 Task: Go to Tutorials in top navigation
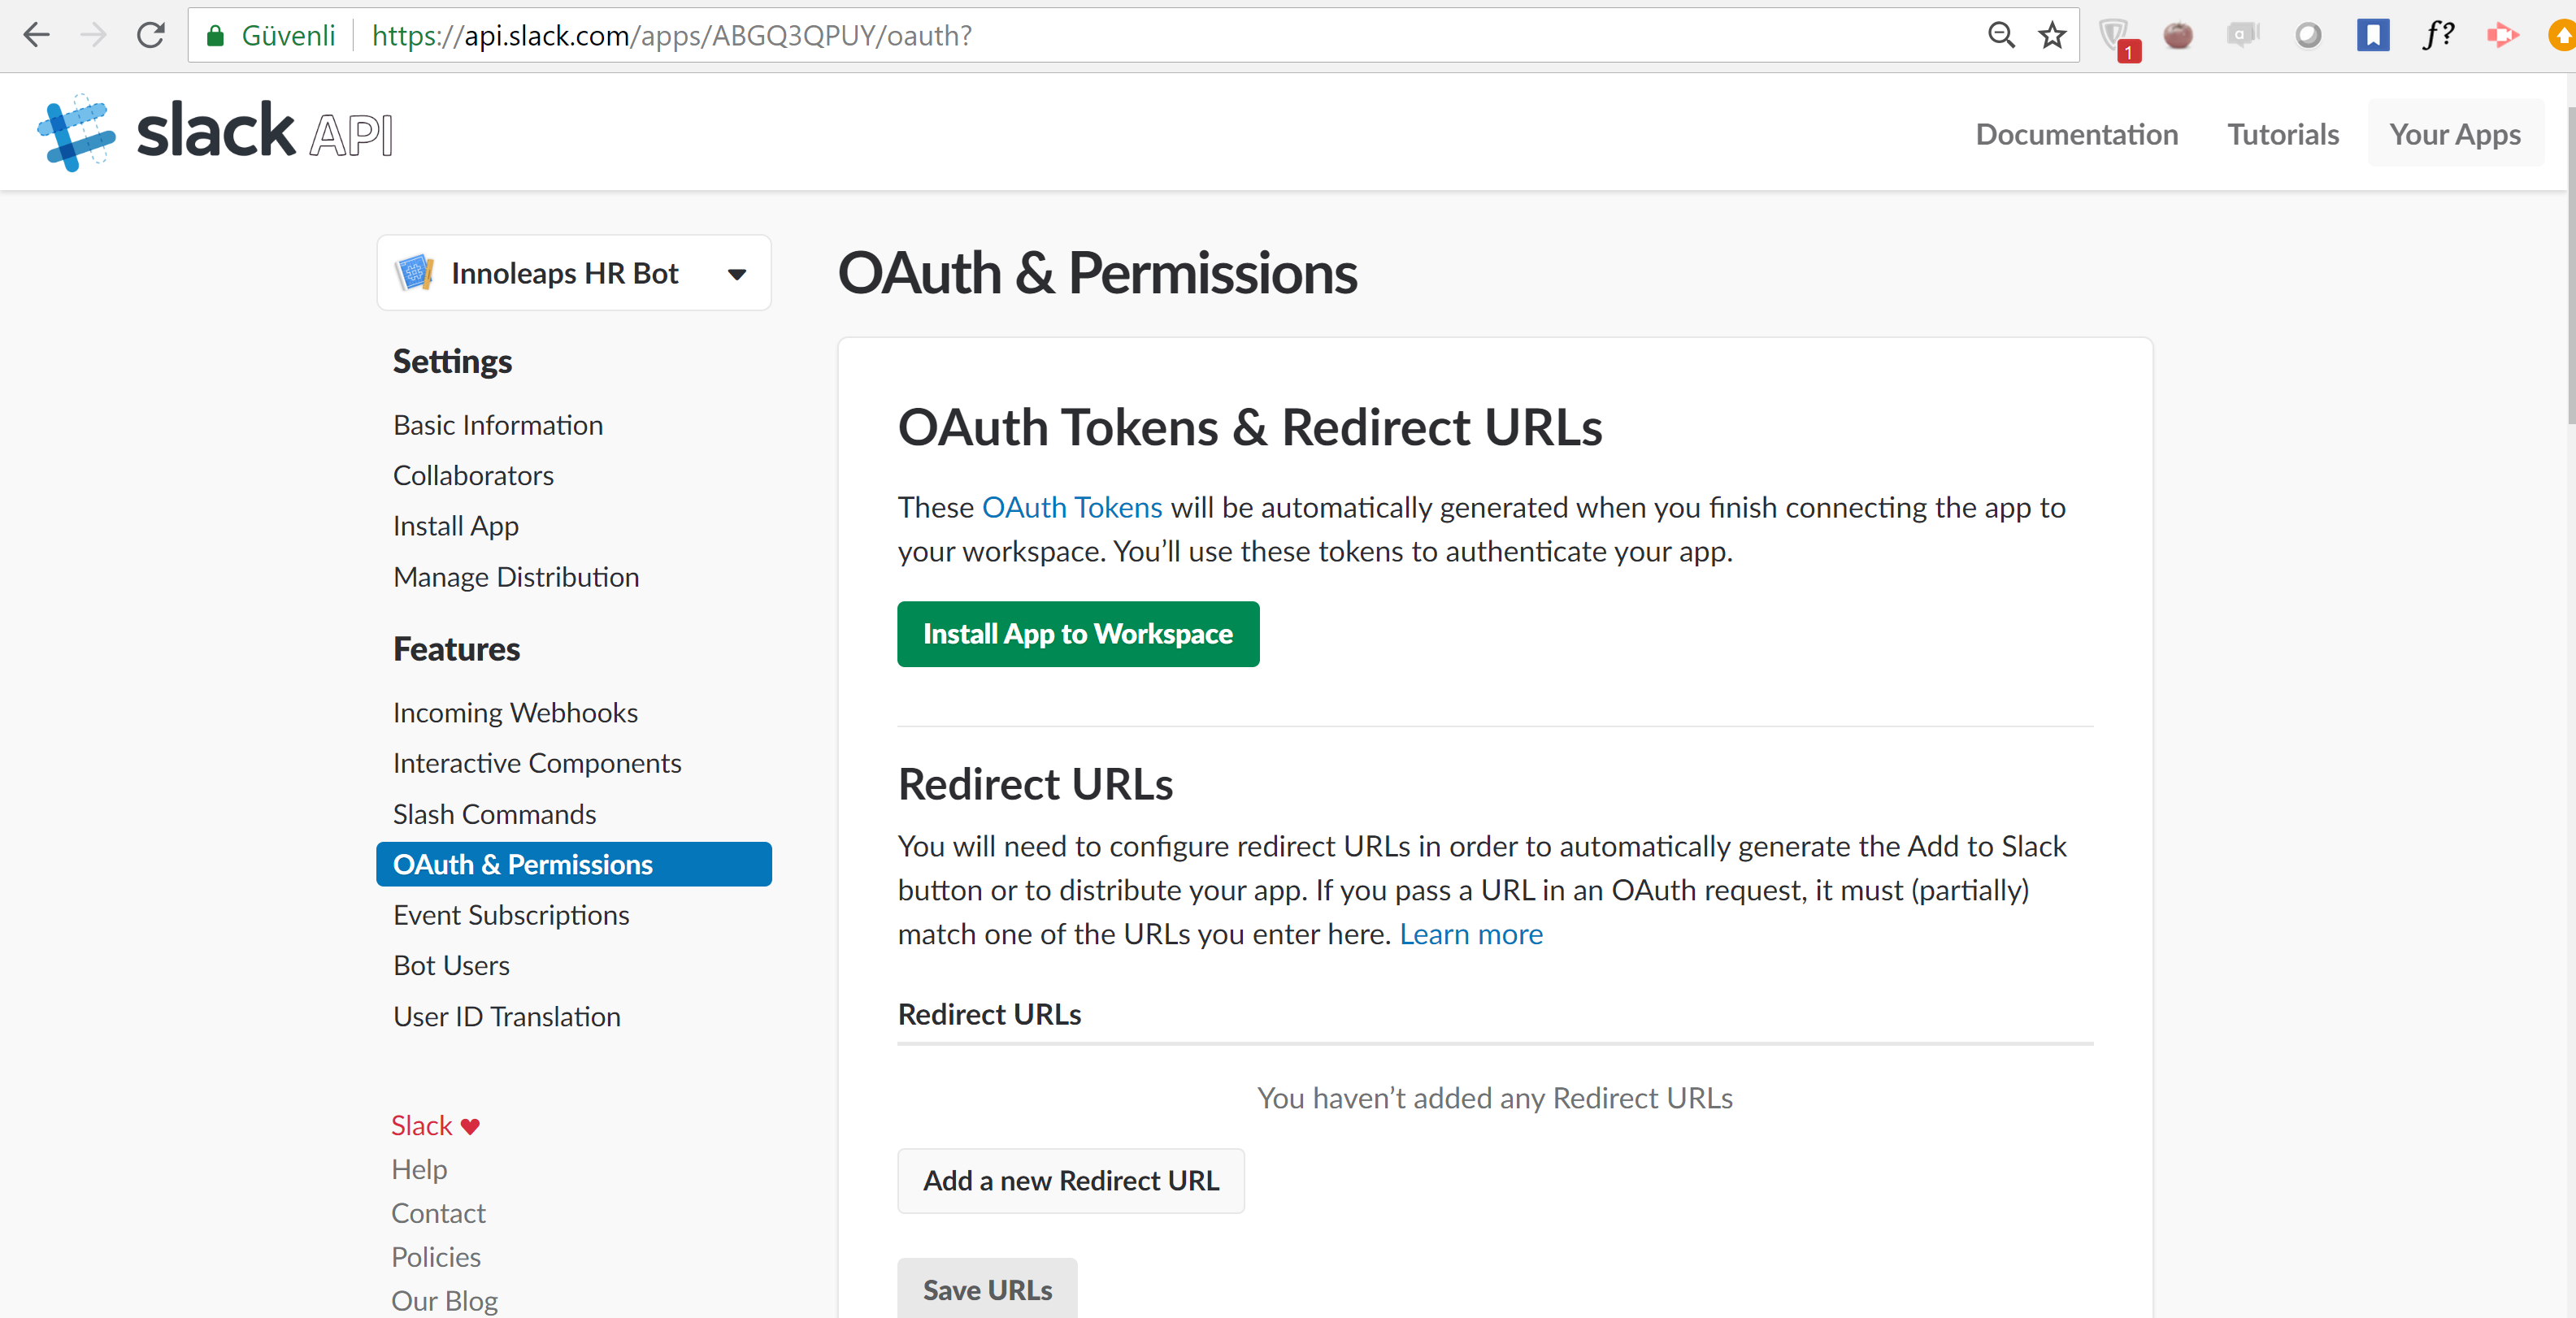coord(2283,133)
